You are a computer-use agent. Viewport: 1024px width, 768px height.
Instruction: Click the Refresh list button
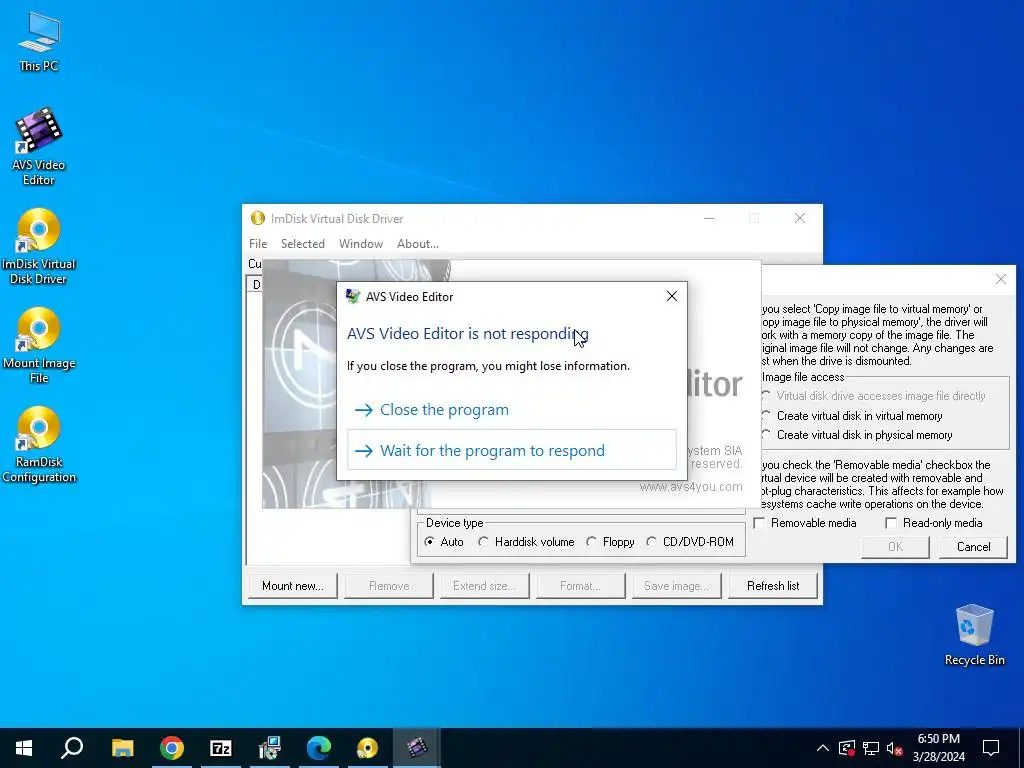pyautogui.click(x=773, y=586)
